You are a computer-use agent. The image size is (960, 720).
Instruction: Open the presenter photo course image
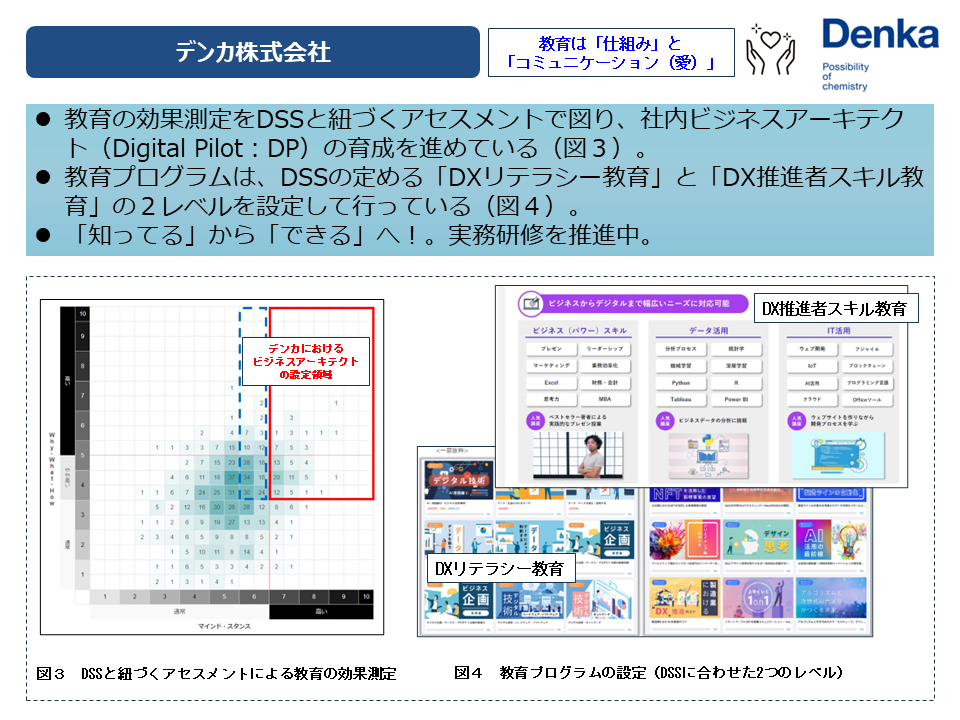pyautogui.click(x=578, y=455)
